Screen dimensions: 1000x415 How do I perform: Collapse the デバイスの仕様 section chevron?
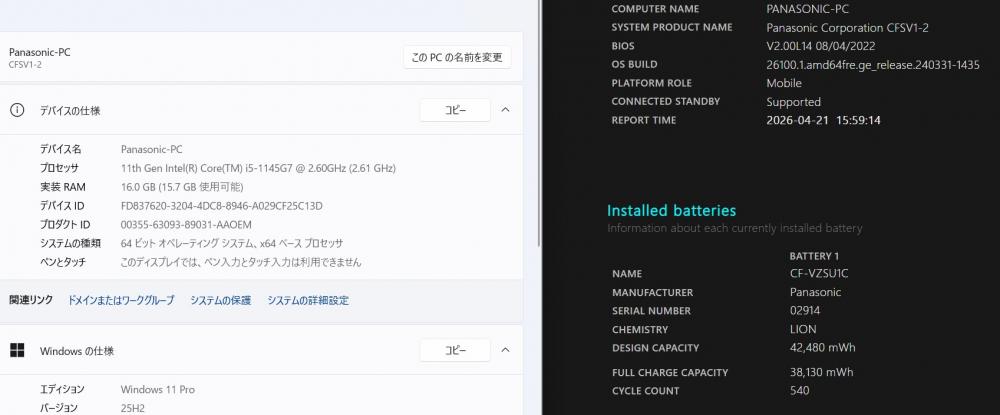point(505,111)
